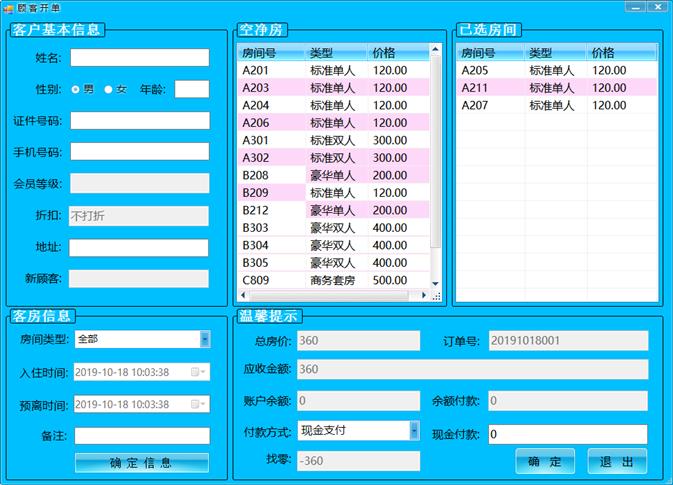Open the 预离时间 date picker dropdown
The height and width of the screenshot is (485, 673).
point(204,405)
